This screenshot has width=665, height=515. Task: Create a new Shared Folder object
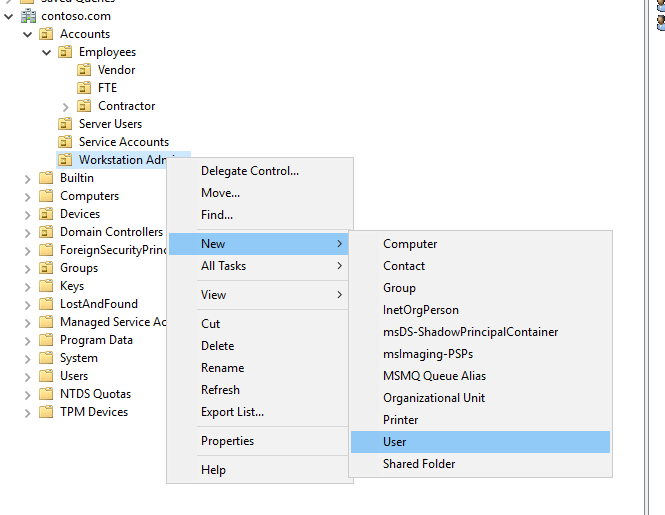point(481,464)
